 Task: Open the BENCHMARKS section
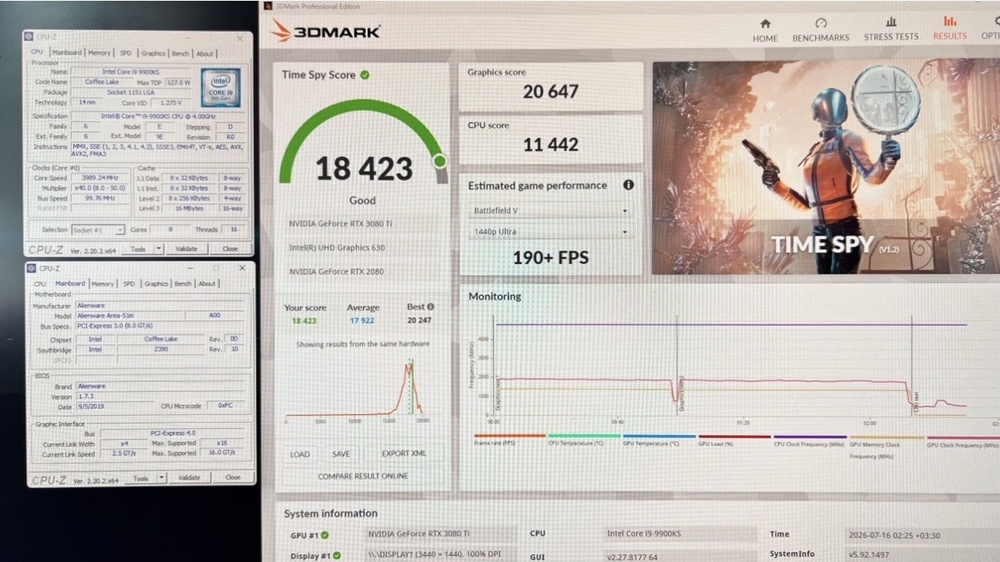coord(820,31)
